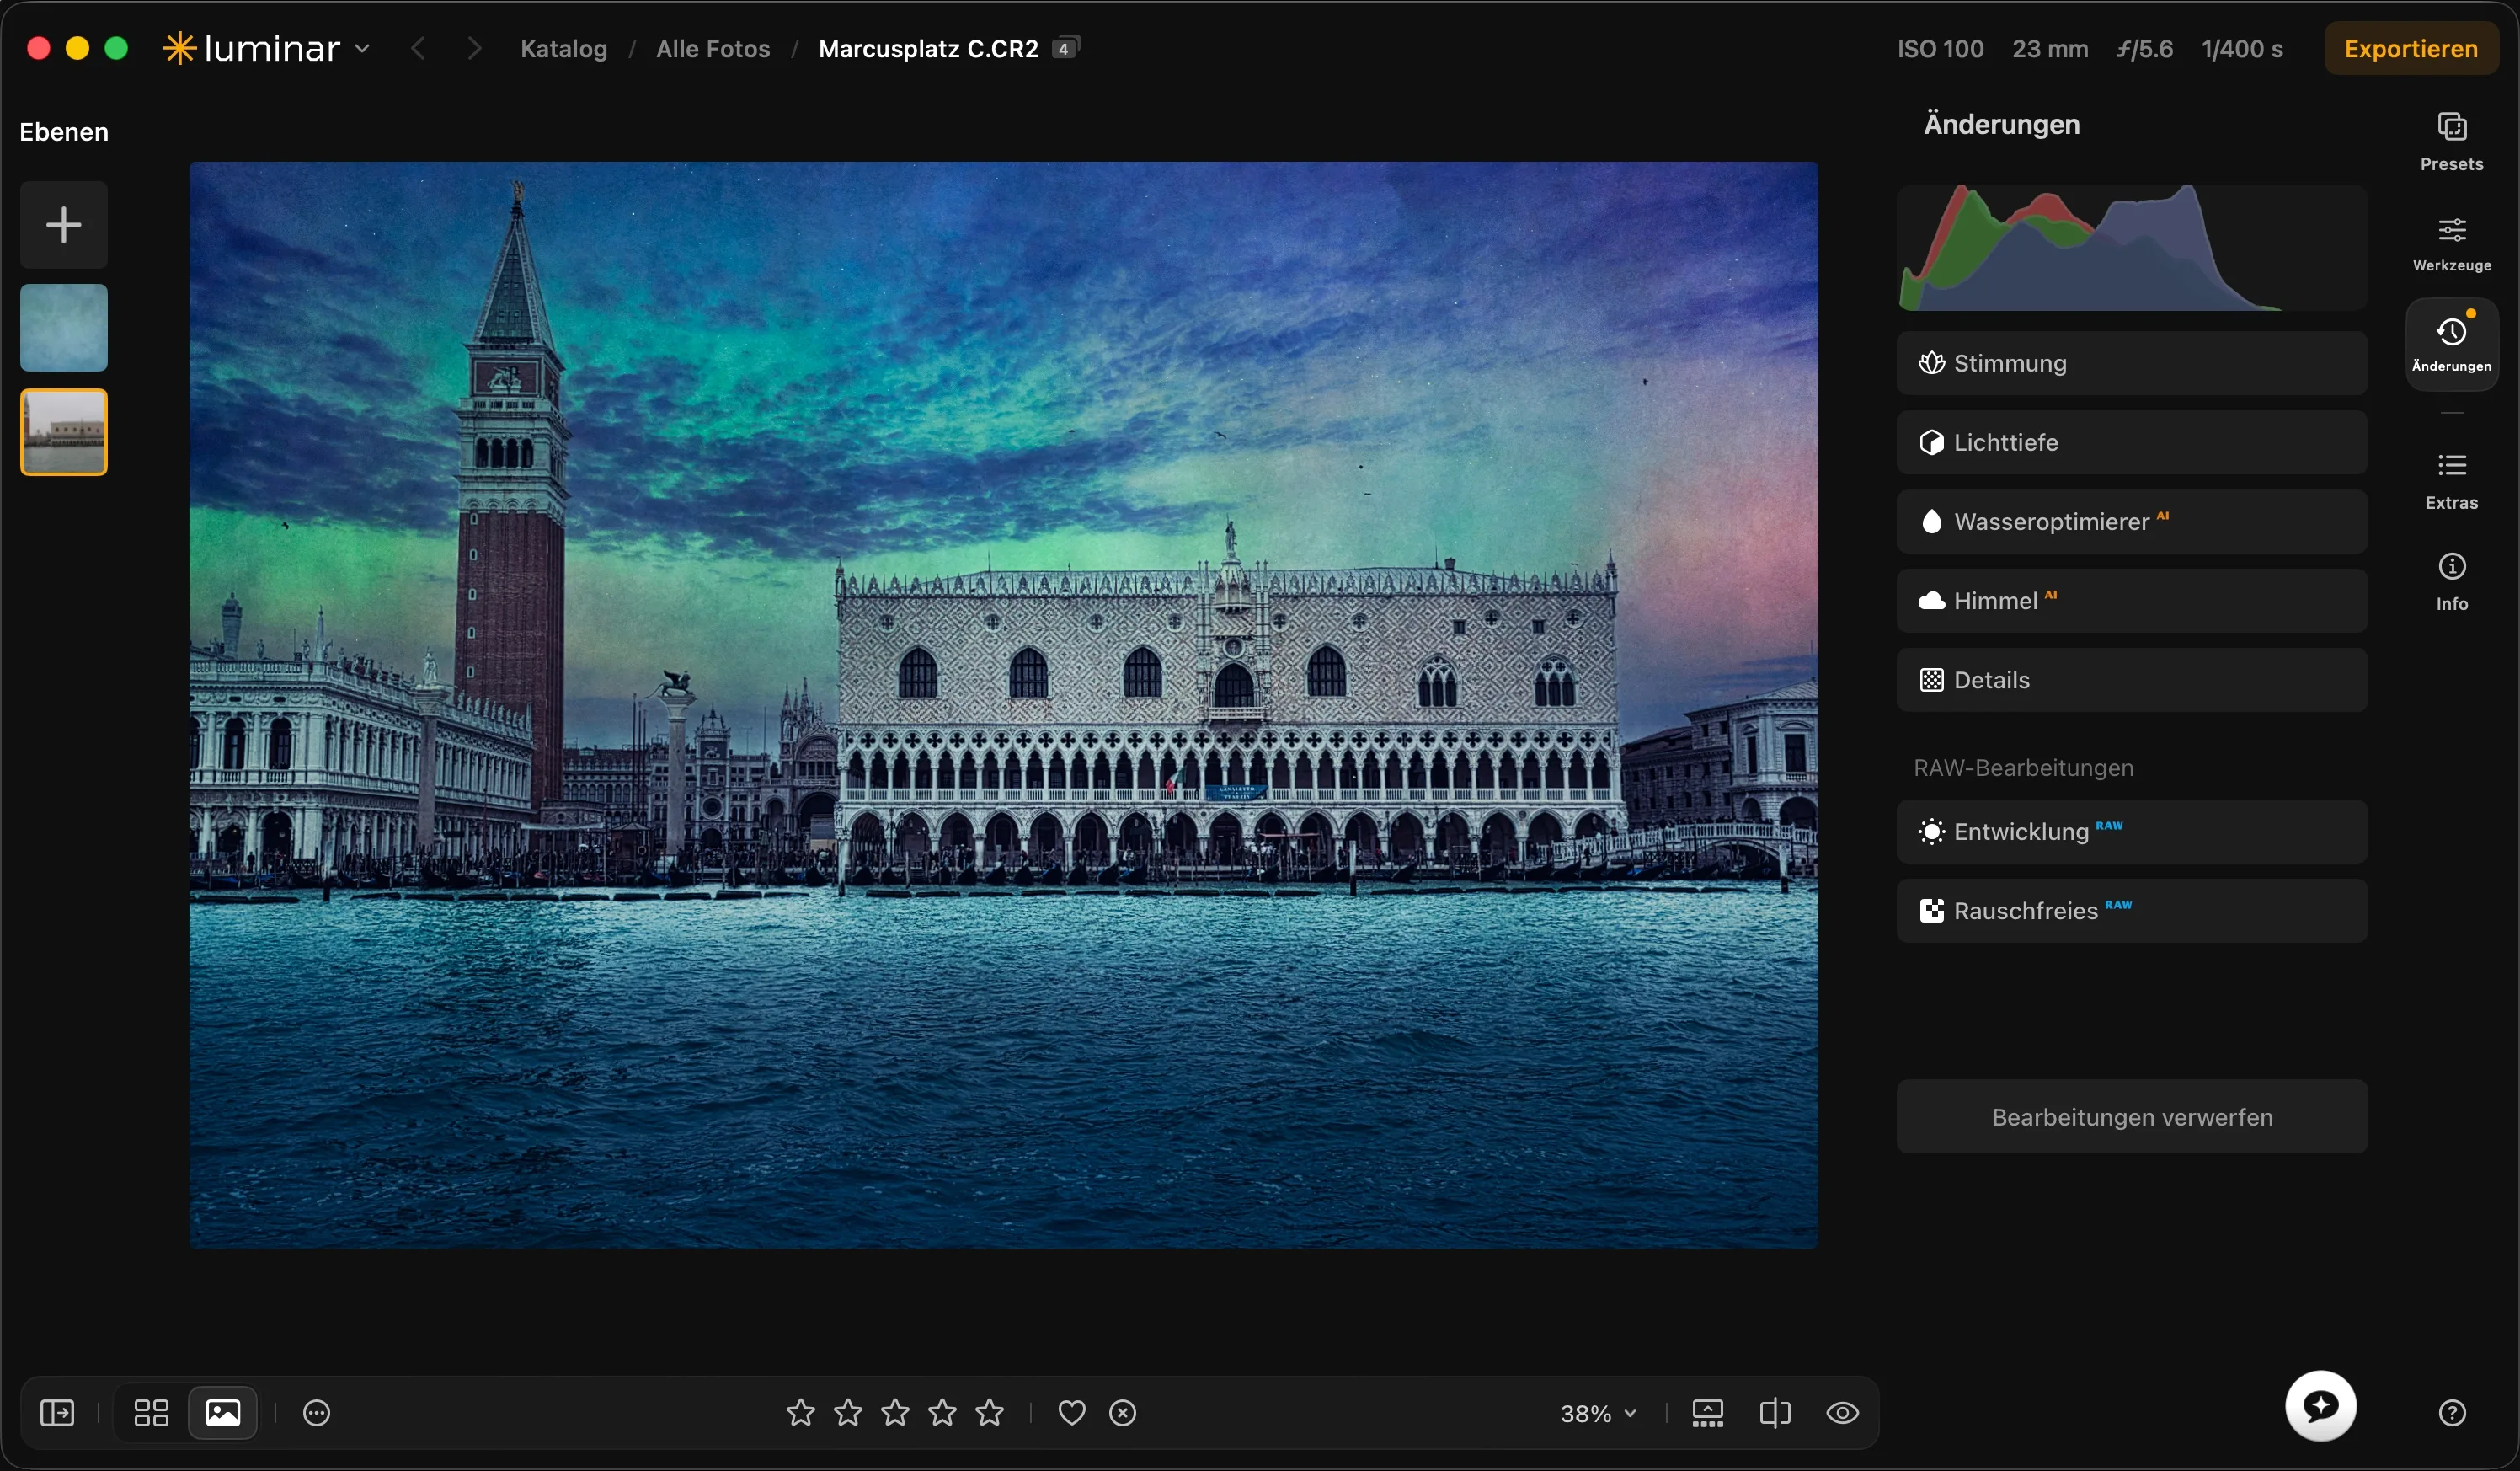Expand the Himmel AI entry

coord(2132,601)
